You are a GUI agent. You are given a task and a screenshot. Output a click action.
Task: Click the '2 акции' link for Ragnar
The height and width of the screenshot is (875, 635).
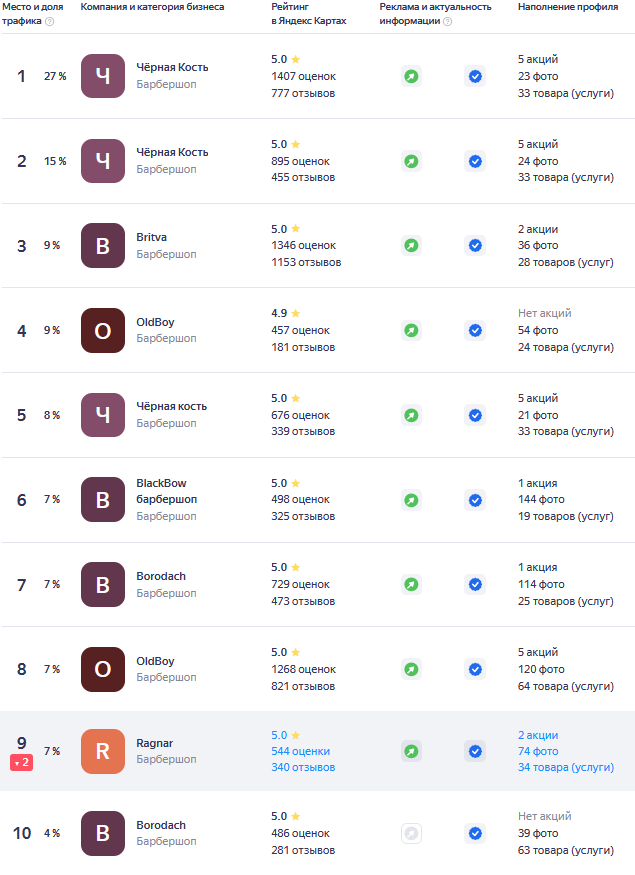pos(538,735)
